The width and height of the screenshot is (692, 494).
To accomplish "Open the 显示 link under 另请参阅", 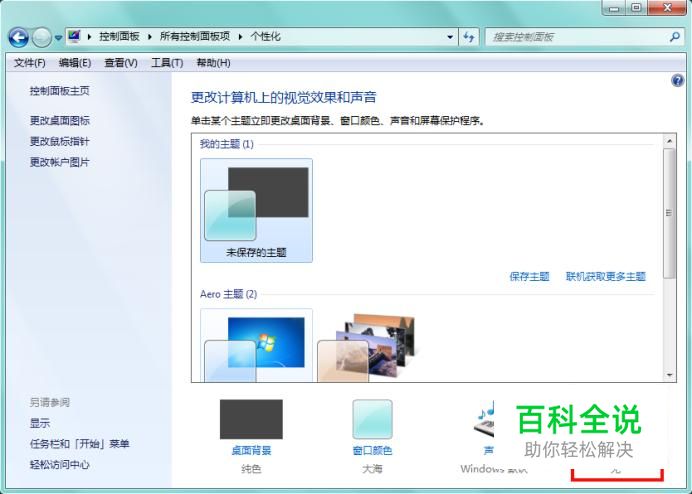I will coord(40,423).
